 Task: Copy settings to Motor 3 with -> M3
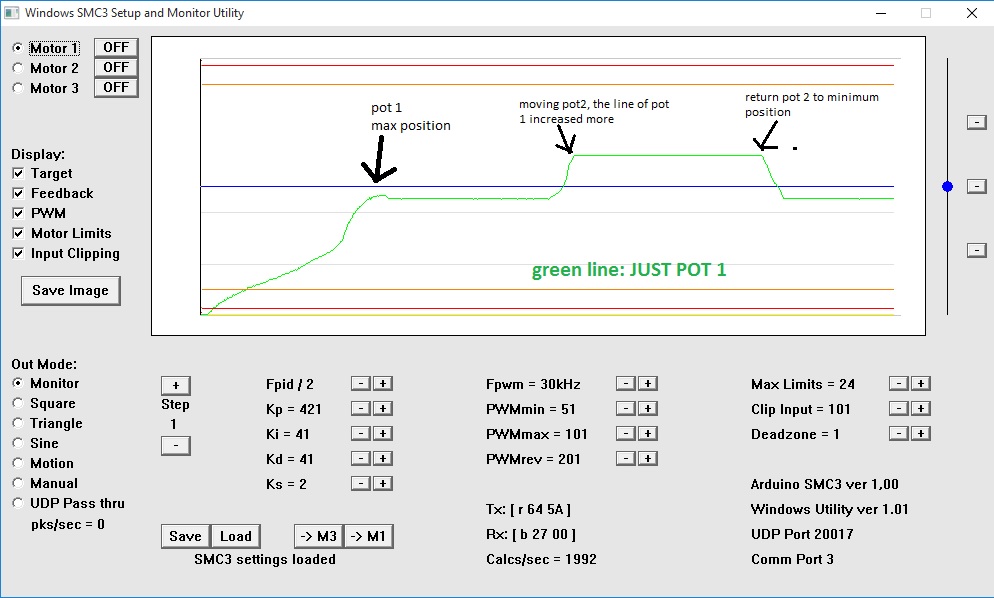tap(319, 536)
